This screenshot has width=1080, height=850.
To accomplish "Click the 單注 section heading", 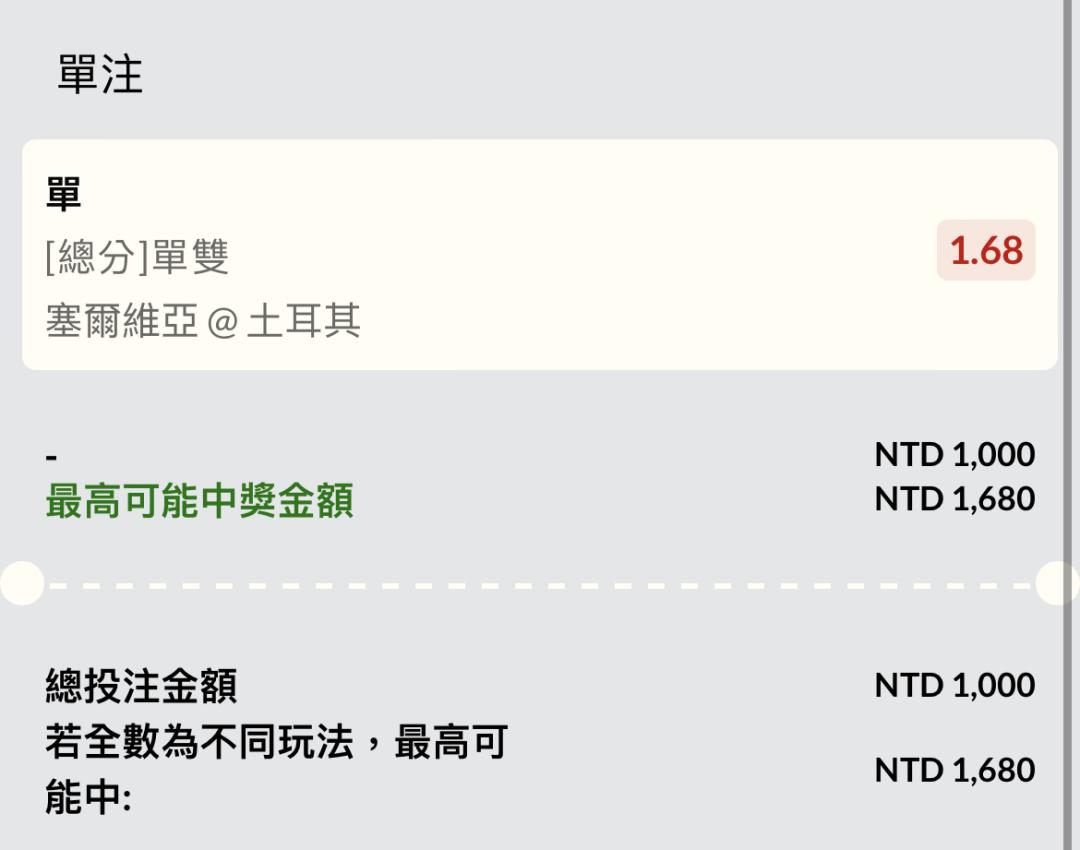I will pos(100,75).
